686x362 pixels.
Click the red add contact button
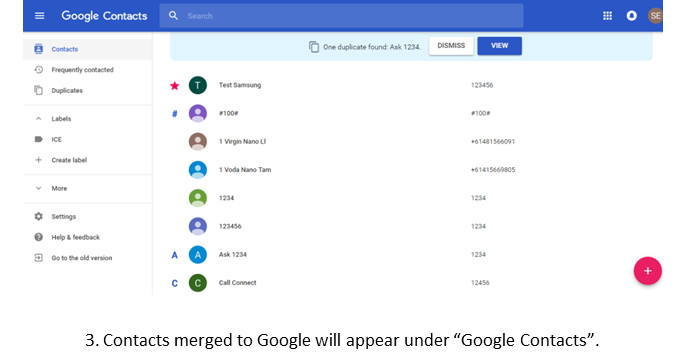pos(648,271)
